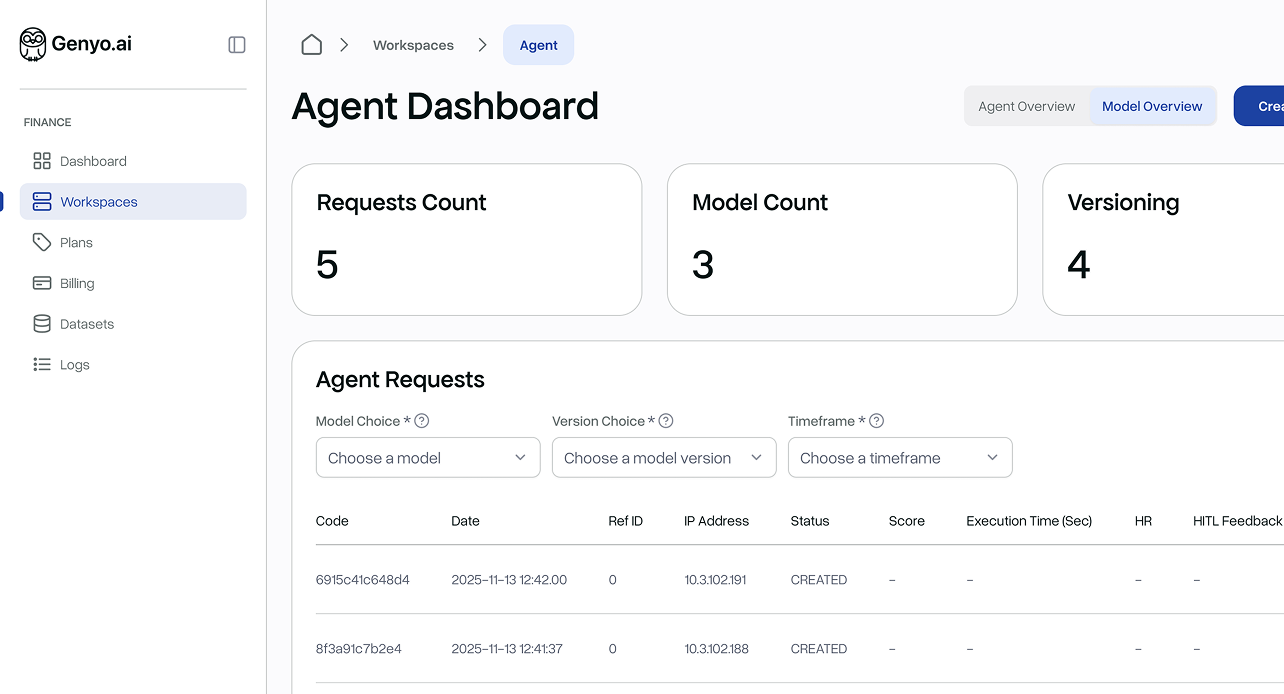
Task: Click the Timeframe help icon
Action: point(877,421)
